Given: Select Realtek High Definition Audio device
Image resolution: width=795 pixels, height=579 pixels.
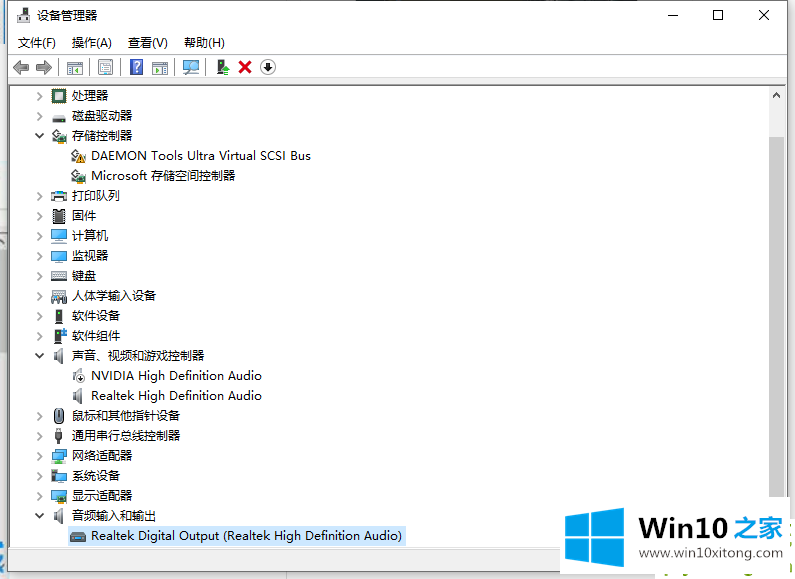Looking at the screenshot, I should click(x=176, y=396).
